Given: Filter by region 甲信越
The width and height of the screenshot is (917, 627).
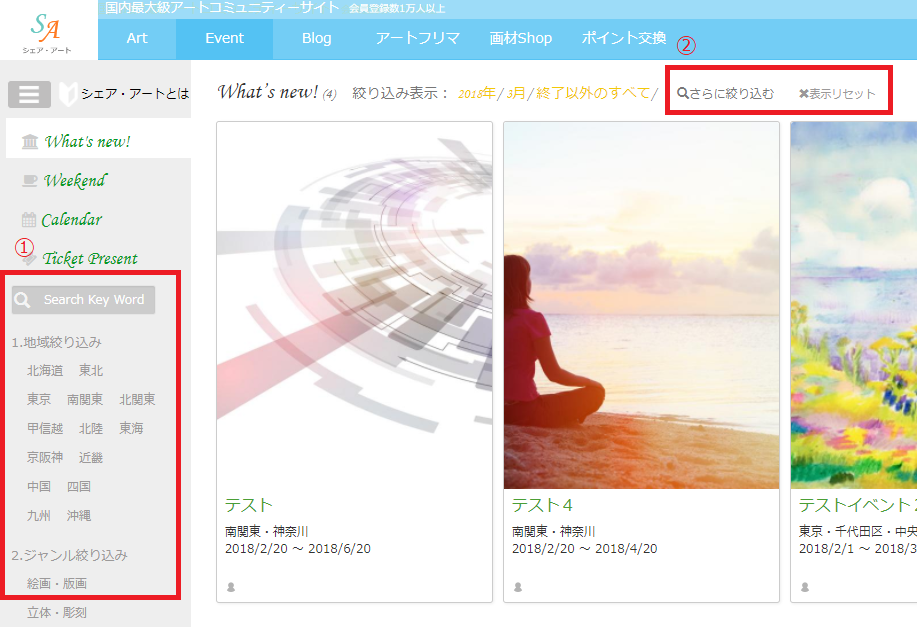Looking at the screenshot, I should click(x=45, y=429).
